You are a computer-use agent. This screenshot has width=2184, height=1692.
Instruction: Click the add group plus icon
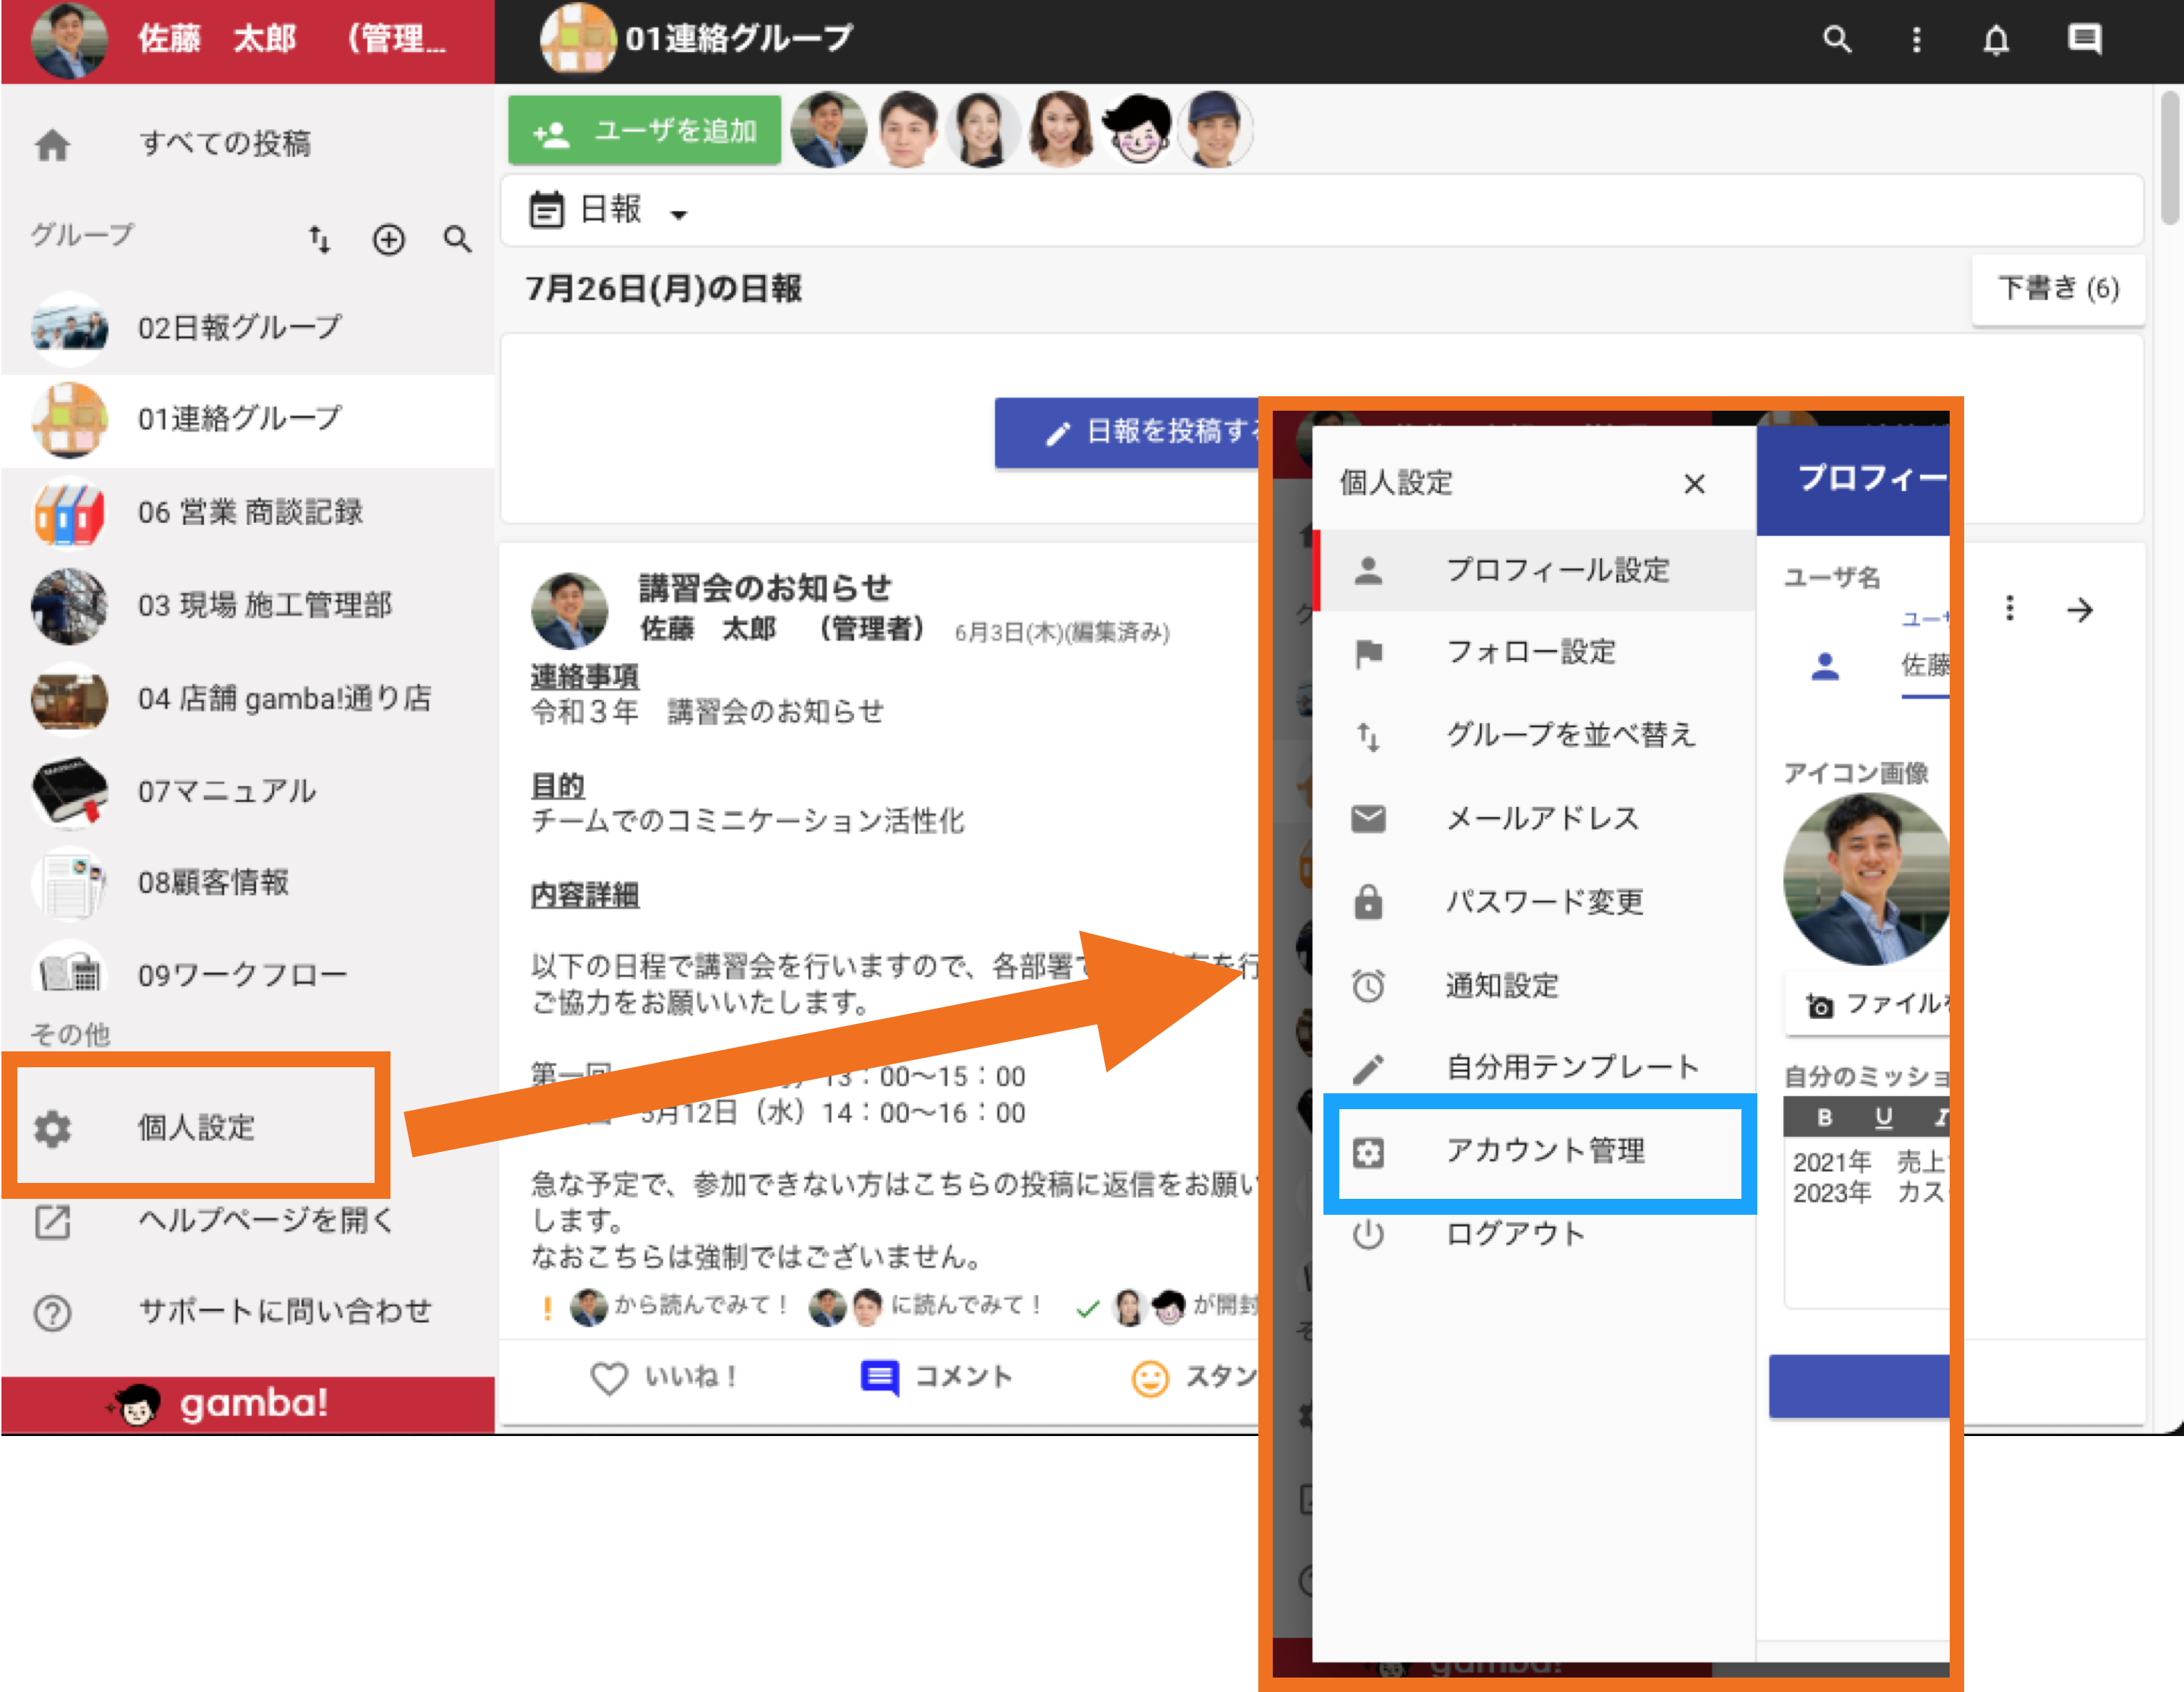point(388,239)
